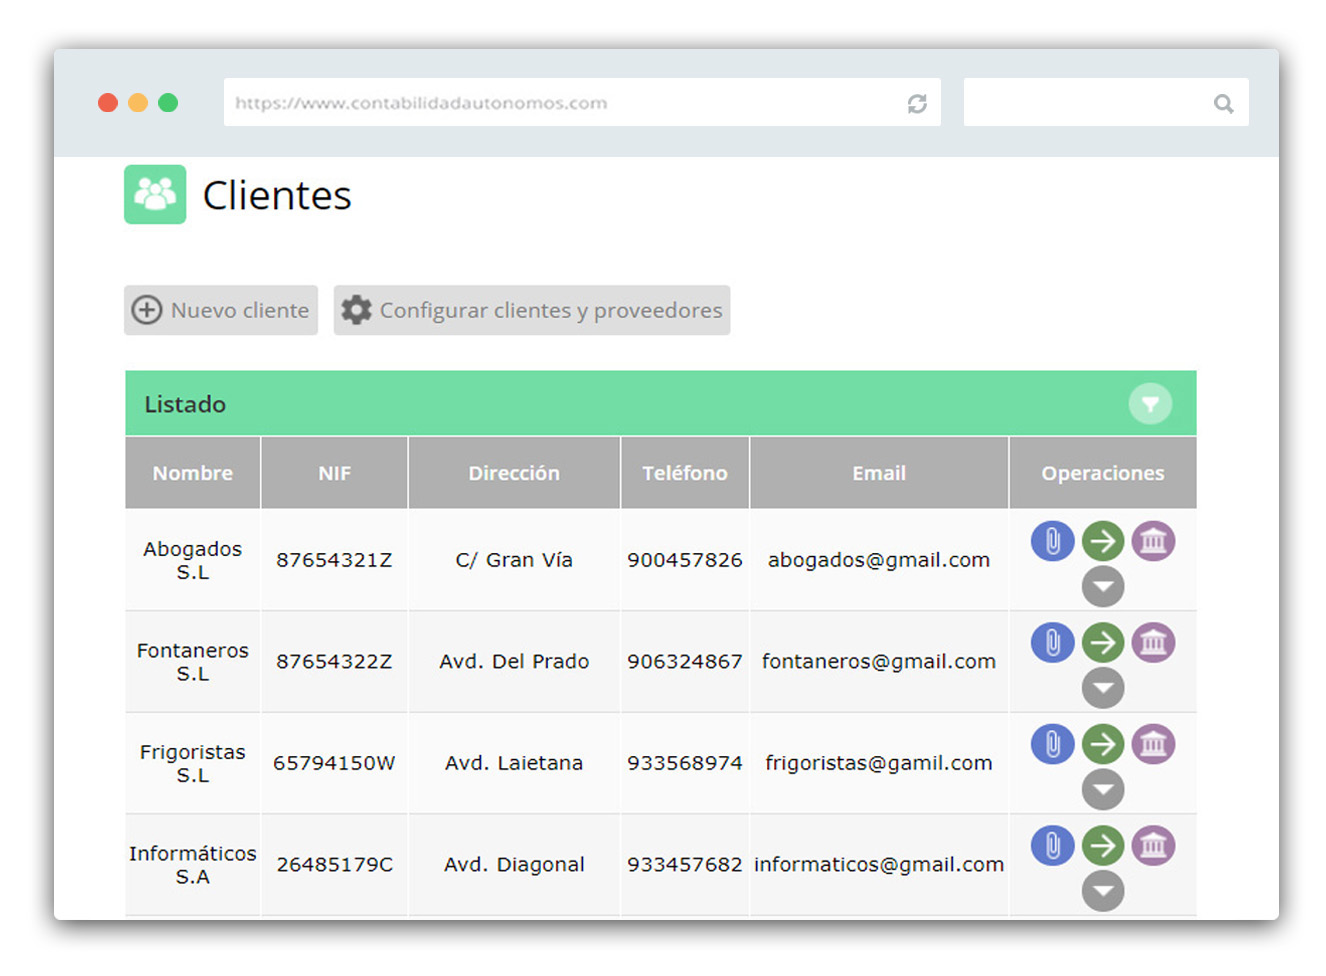The image size is (1326, 976).
Task: Click the green arrow icon for Informáticos S.A
Action: point(1103,845)
